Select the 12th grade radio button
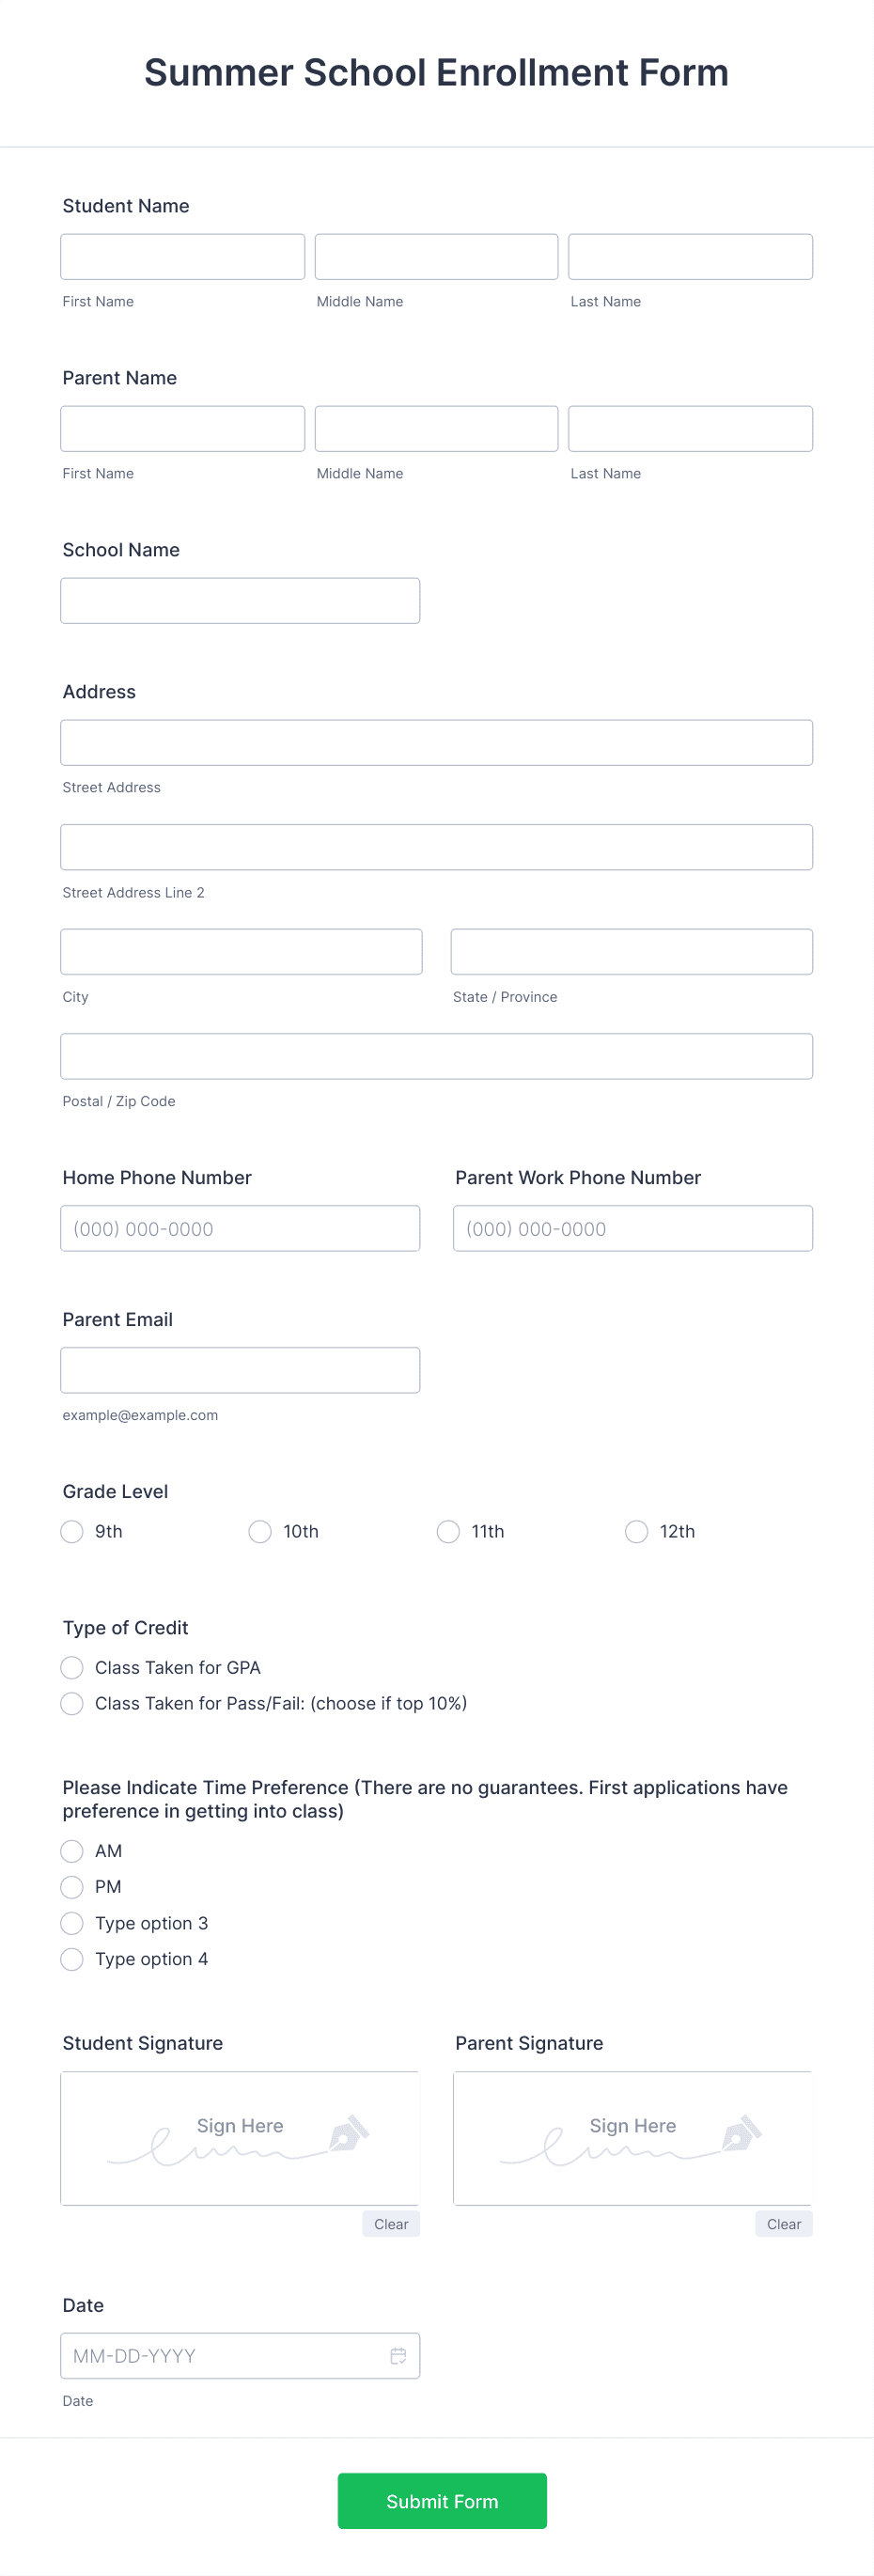The image size is (874, 2576). [636, 1531]
